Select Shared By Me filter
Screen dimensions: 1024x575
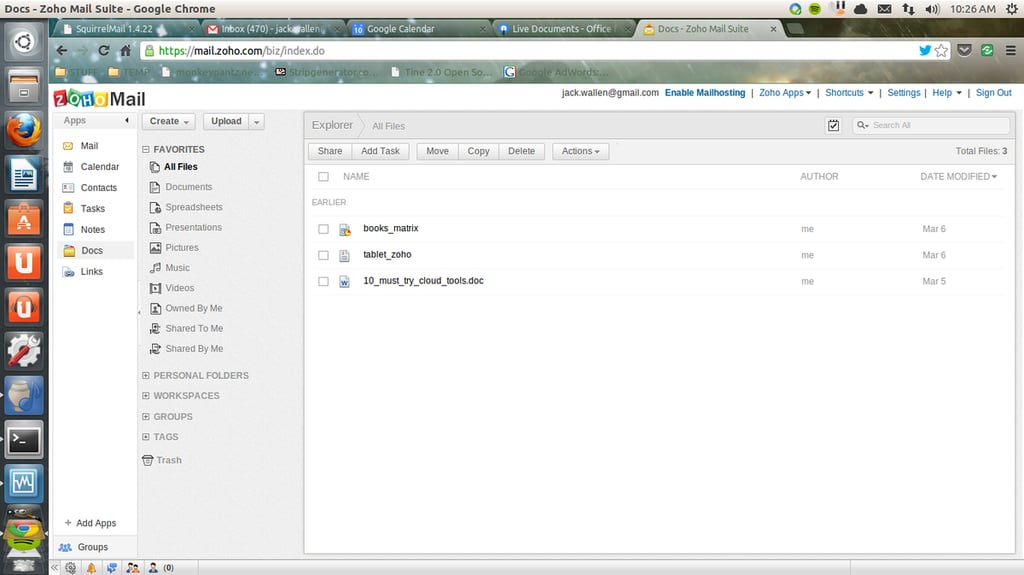point(187,349)
